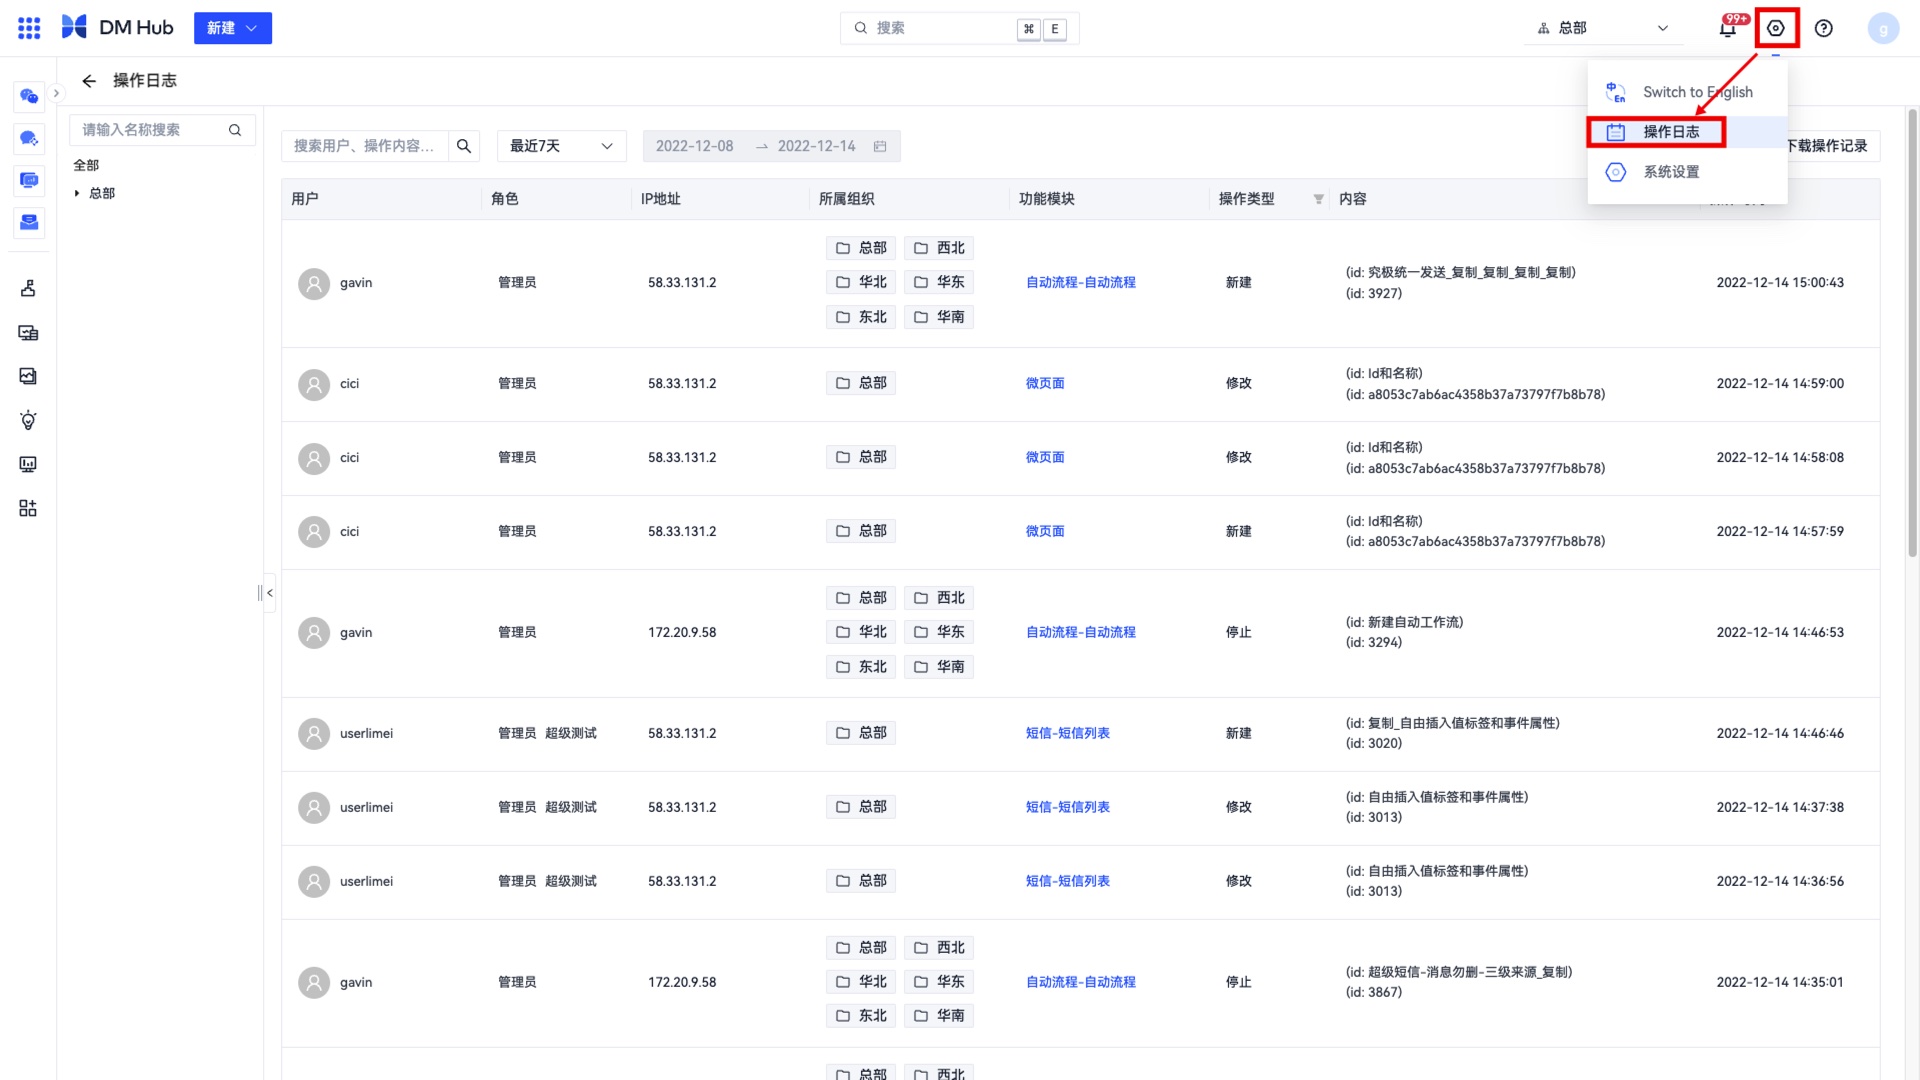This screenshot has width=1920, height=1080.
Task: Filter by the 操作类型 column funnel icon
Action: [x=1319, y=199]
